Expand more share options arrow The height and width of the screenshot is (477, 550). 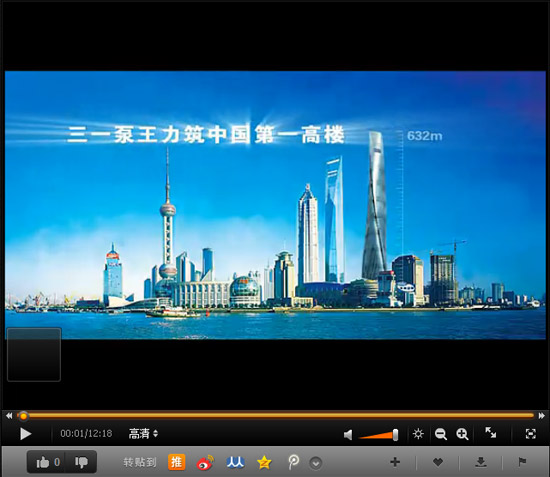click(x=316, y=463)
